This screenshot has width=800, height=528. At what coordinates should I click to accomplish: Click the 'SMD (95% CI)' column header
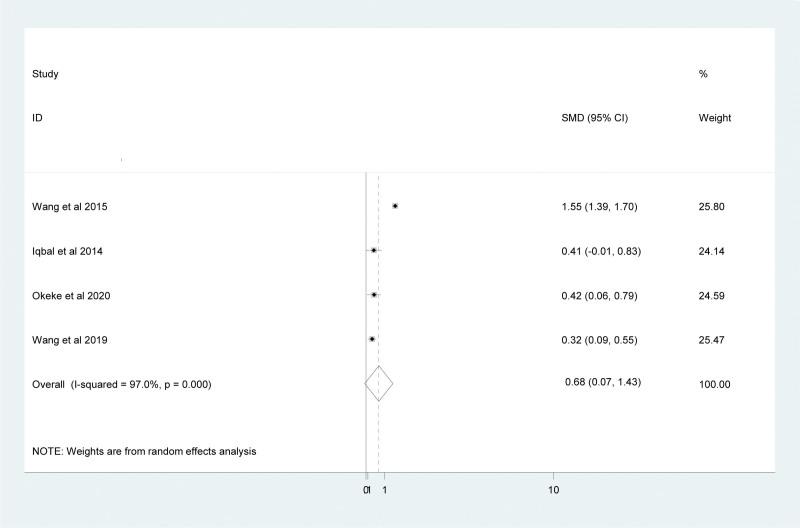596,118
